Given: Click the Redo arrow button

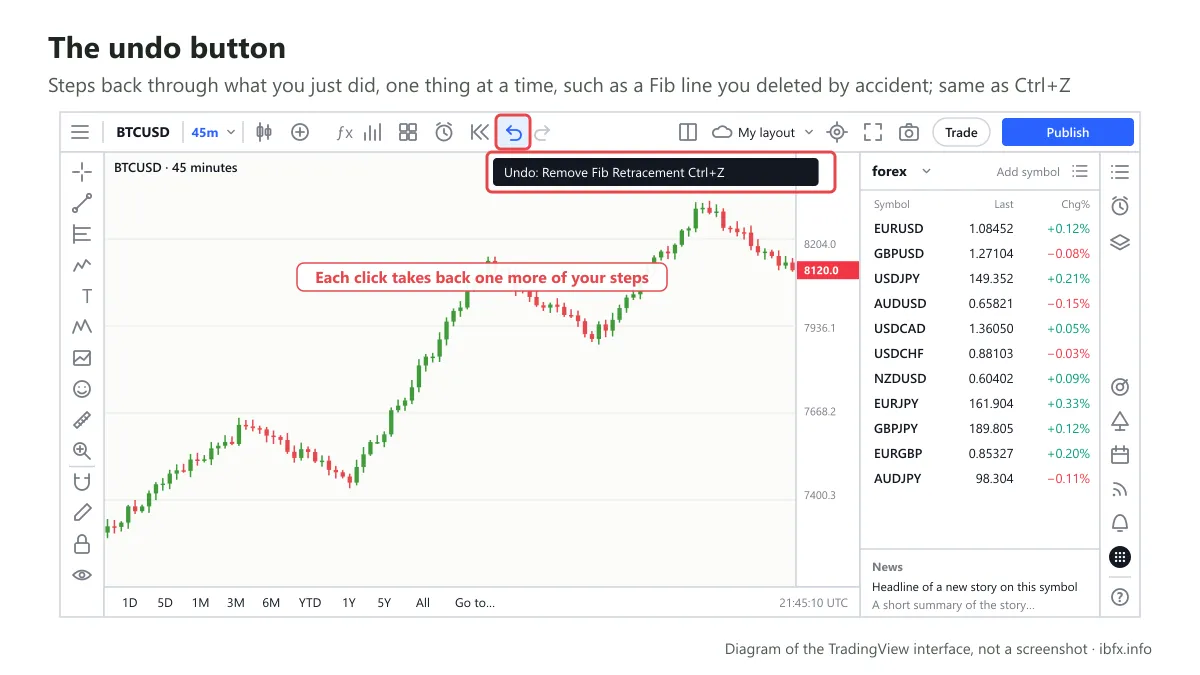Looking at the screenshot, I should click(542, 132).
